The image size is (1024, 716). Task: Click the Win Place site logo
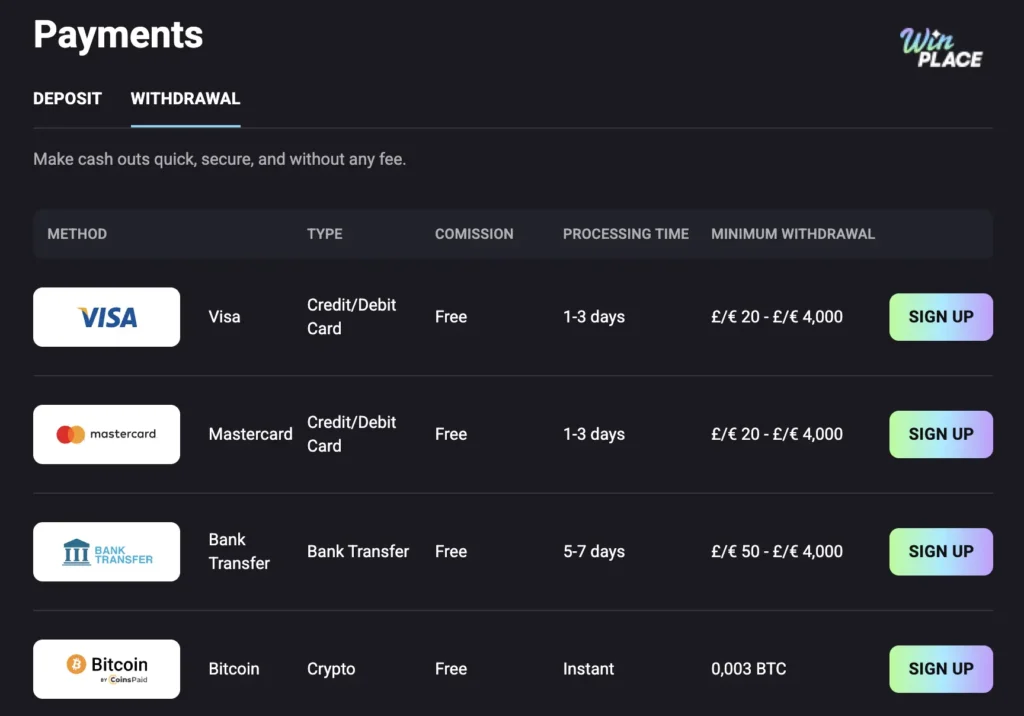[x=941, y=44]
